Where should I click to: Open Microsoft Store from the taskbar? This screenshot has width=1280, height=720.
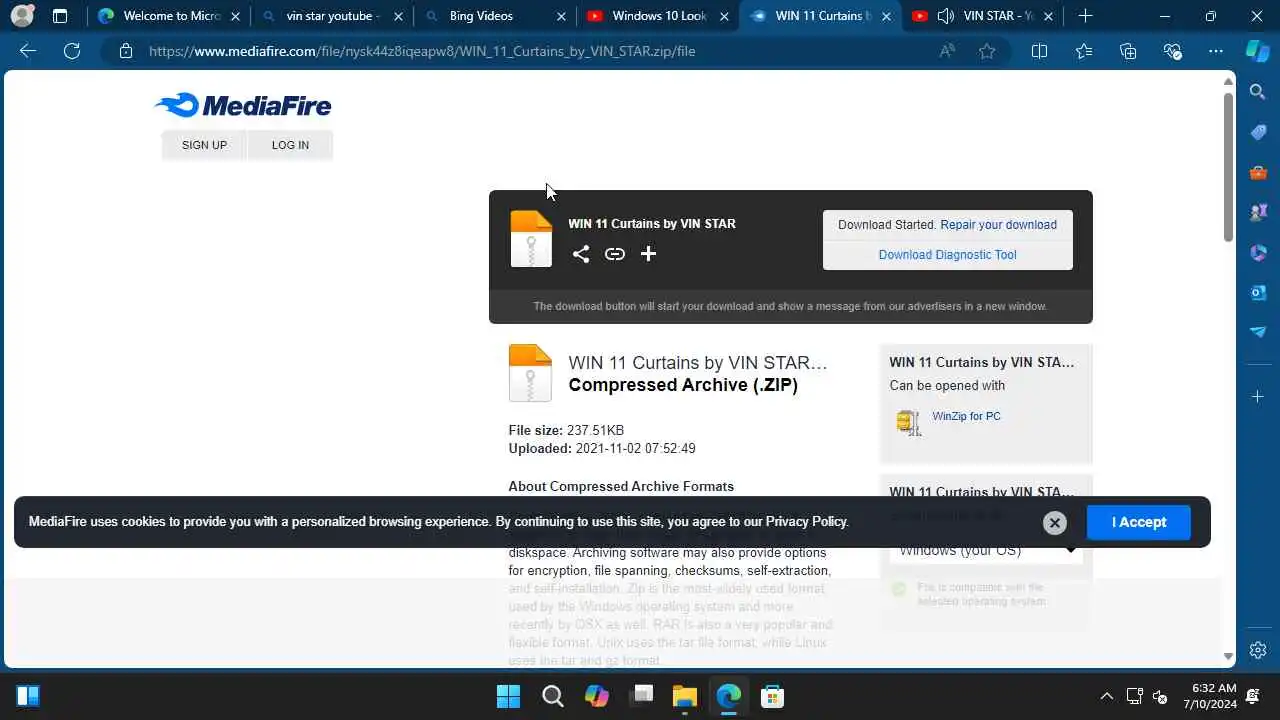pos(772,696)
